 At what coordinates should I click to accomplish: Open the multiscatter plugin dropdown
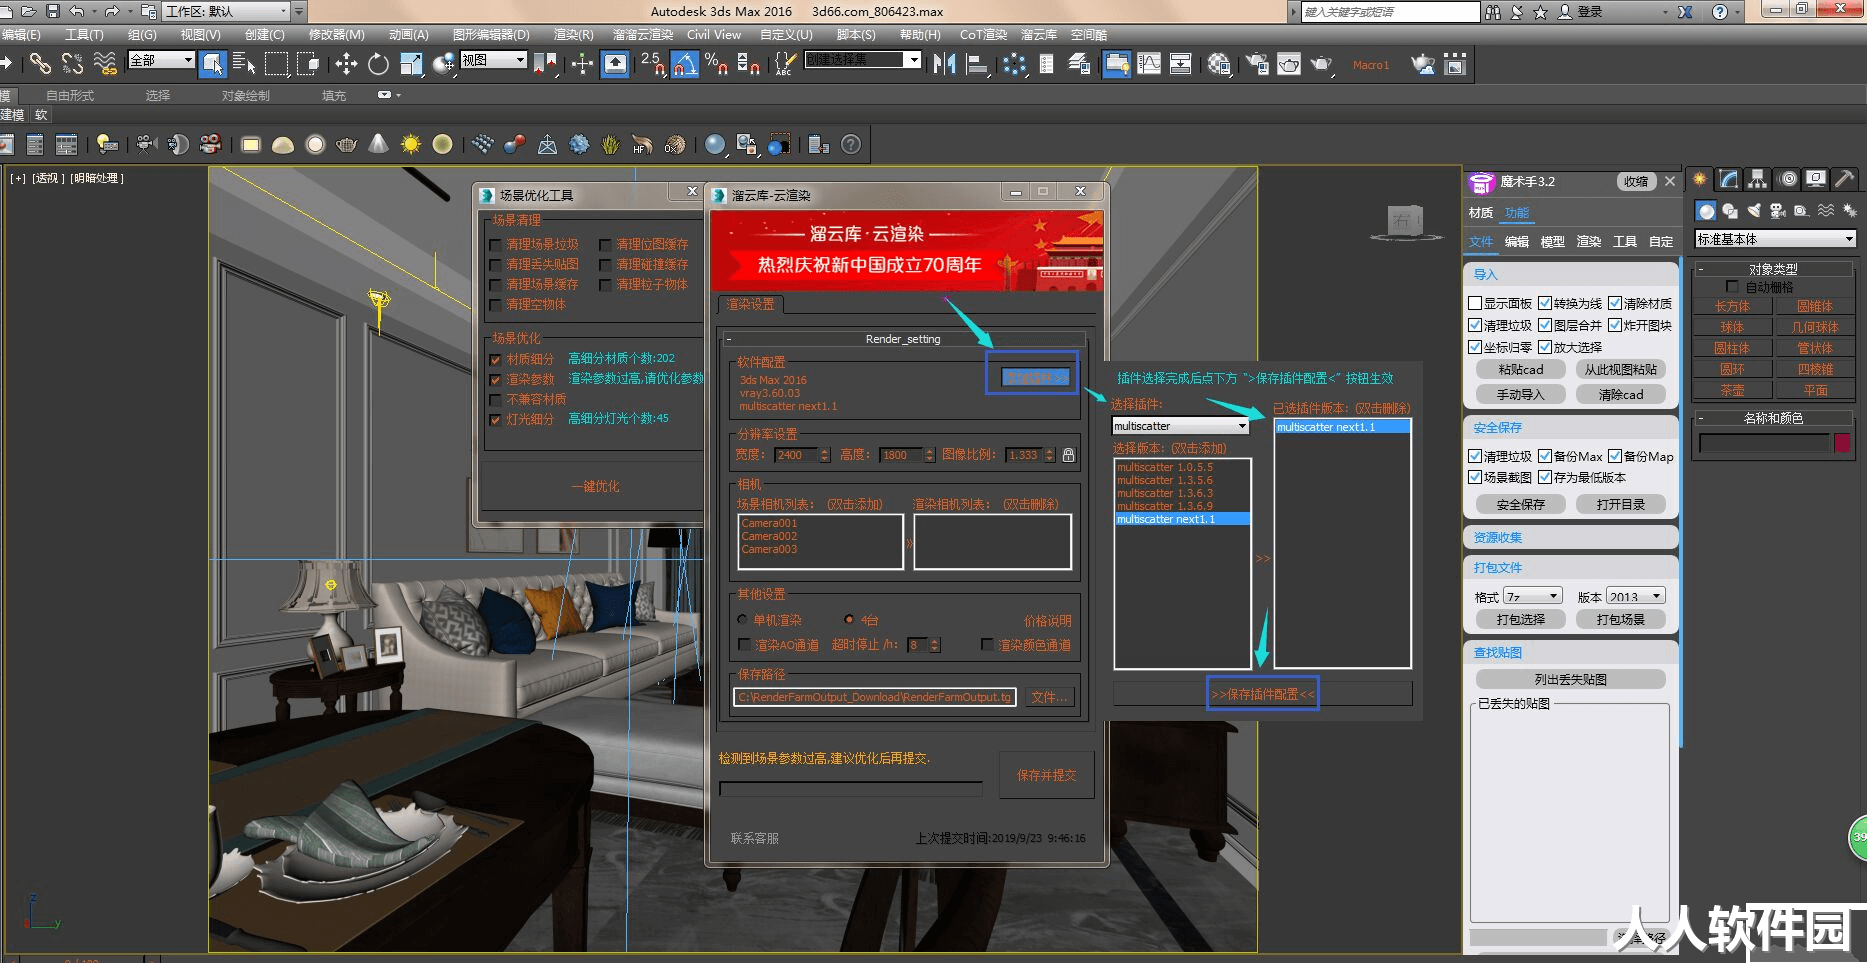click(x=1181, y=426)
